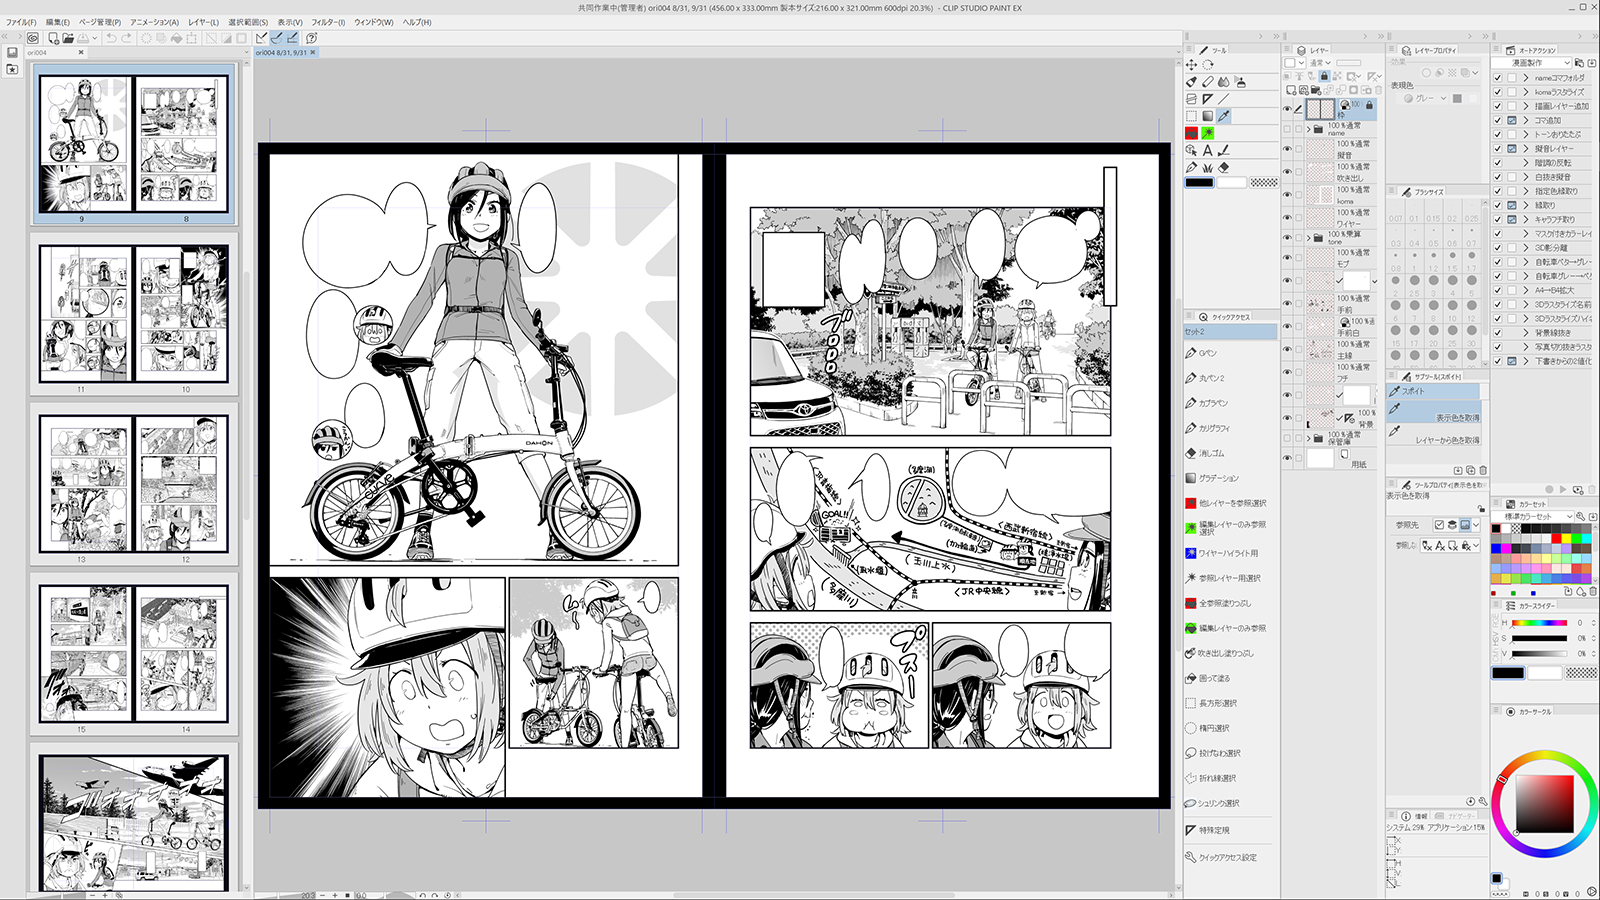Select 投げなわ選択 lasso tool
The image size is (1600, 900).
coord(1212,753)
